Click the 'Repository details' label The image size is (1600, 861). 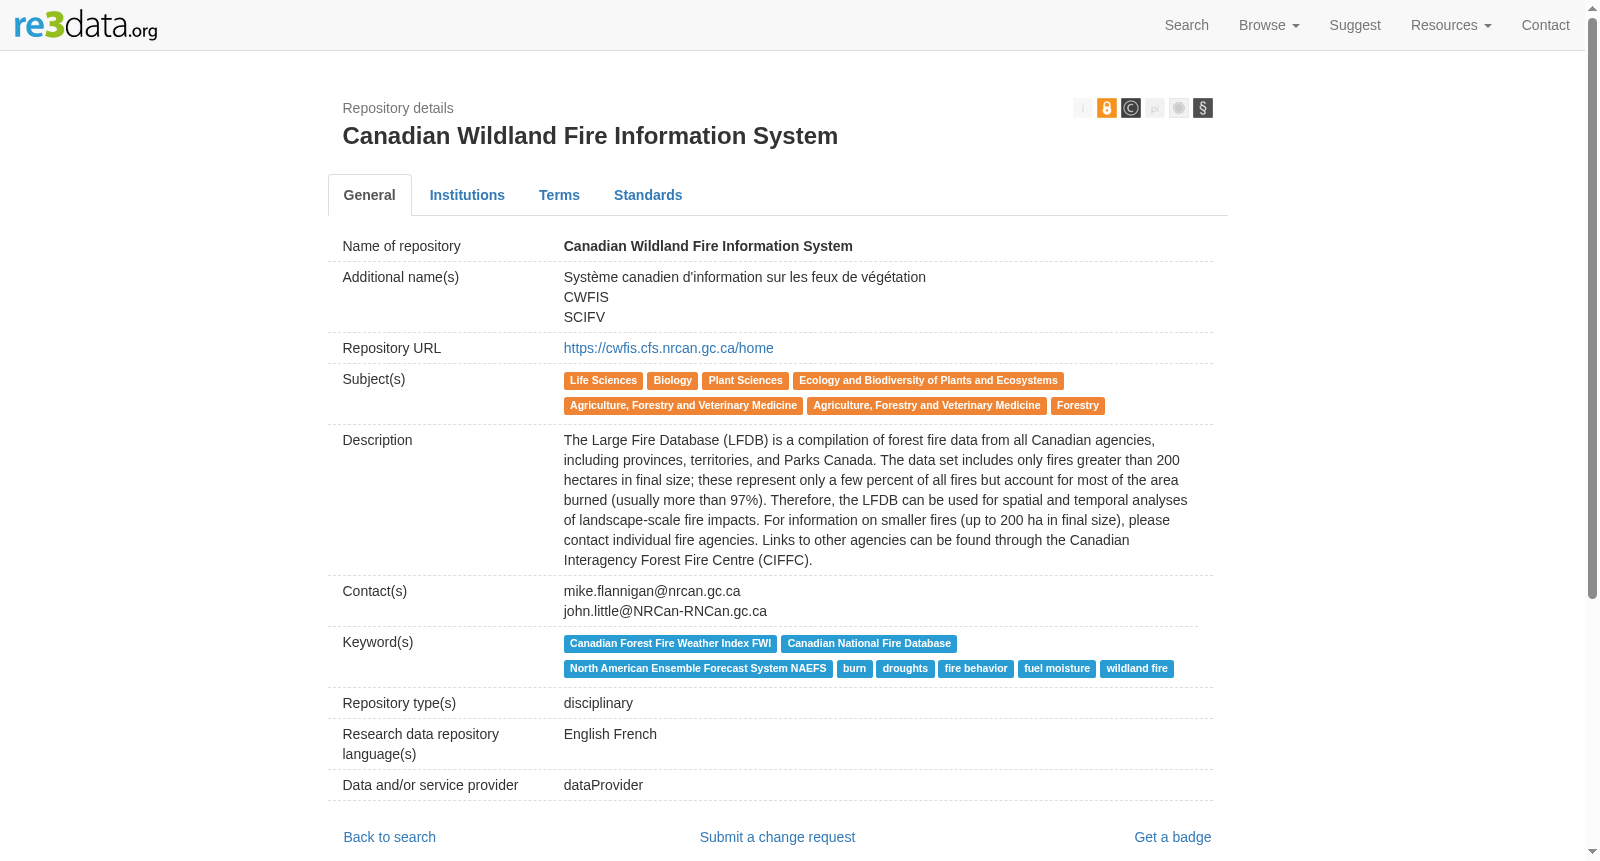click(398, 108)
